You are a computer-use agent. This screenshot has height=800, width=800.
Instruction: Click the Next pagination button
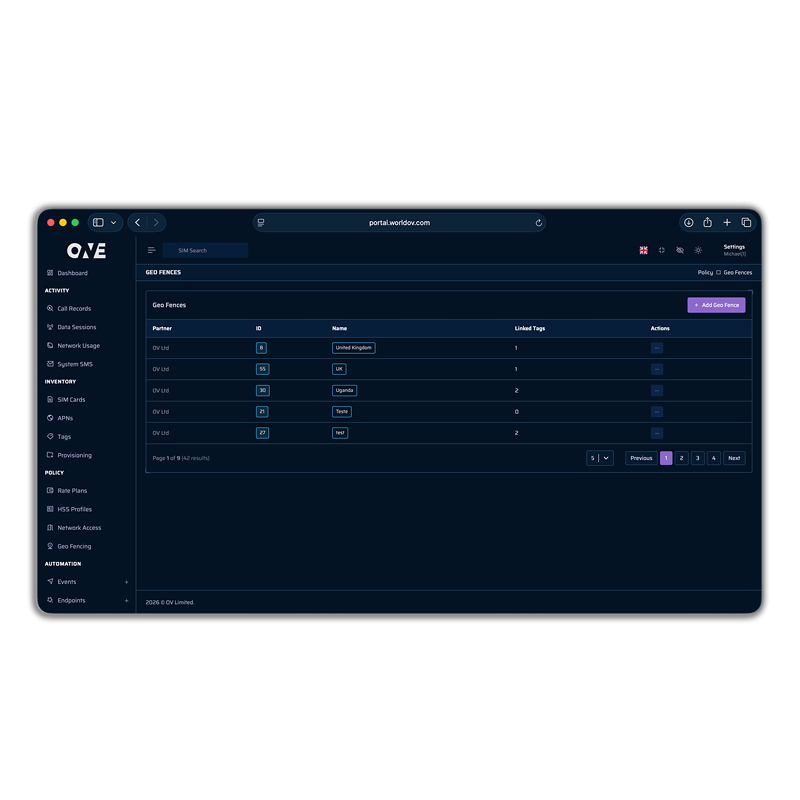(734, 458)
